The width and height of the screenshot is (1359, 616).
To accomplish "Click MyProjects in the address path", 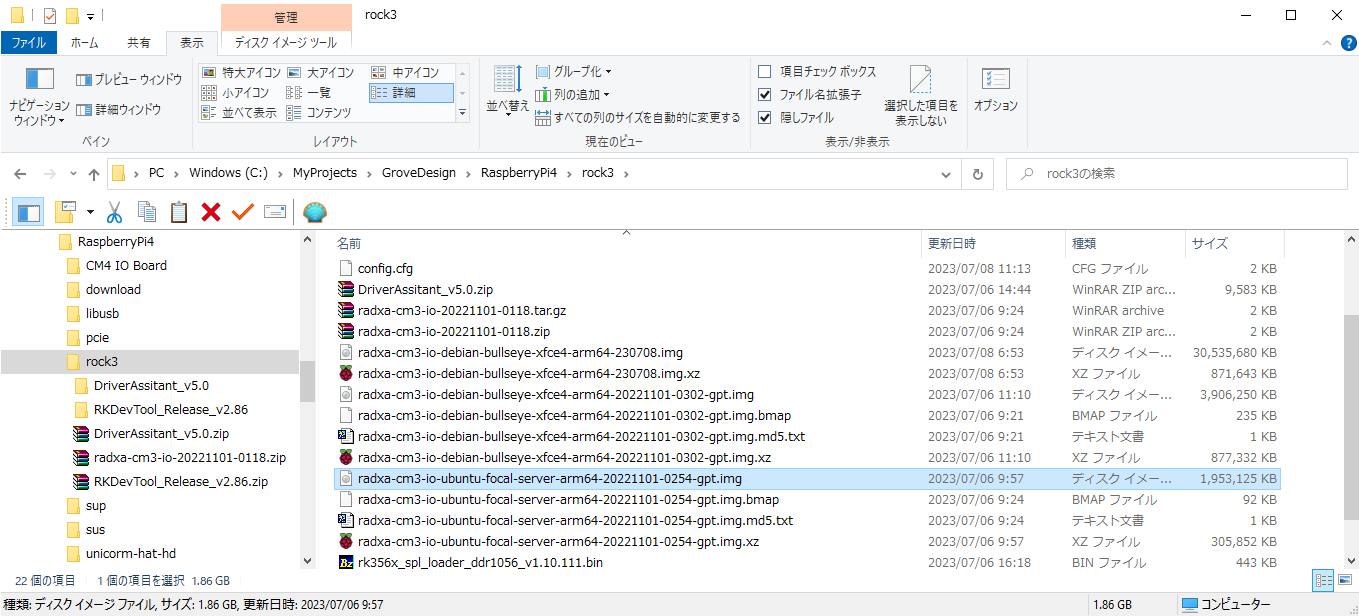I will tap(325, 173).
